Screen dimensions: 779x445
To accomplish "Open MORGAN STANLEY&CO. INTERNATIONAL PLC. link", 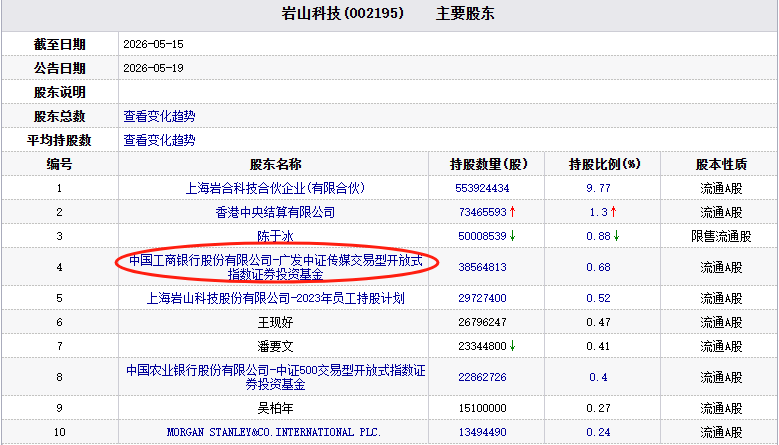I will click(x=274, y=432).
